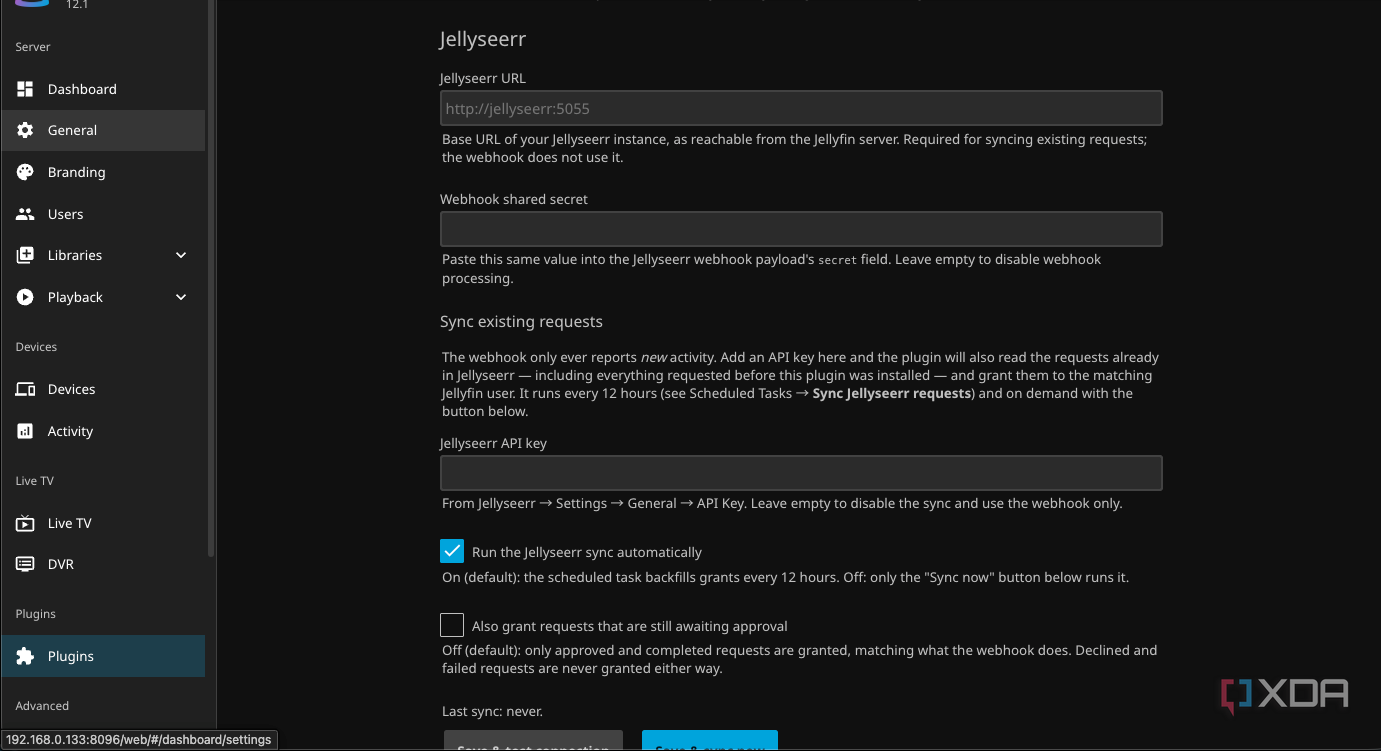
Task: Expand the Playback submenu chevron
Action: 181,297
